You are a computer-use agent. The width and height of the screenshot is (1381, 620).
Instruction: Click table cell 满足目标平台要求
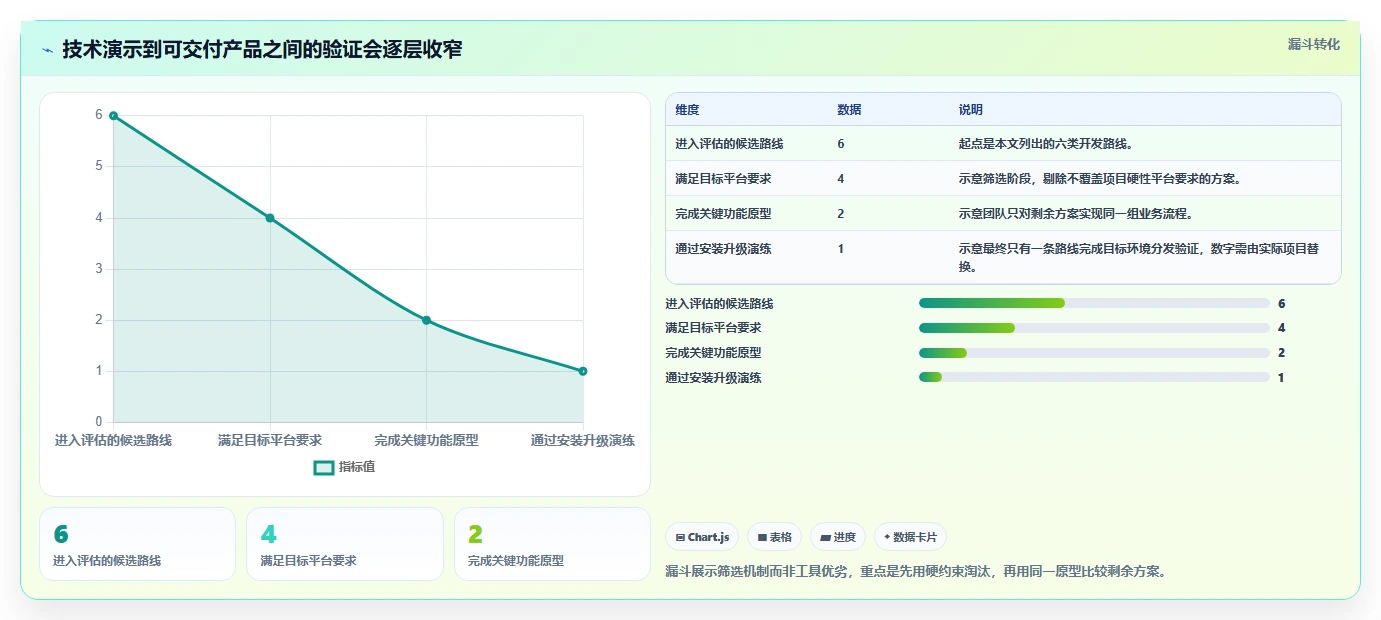click(x=723, y=179)
